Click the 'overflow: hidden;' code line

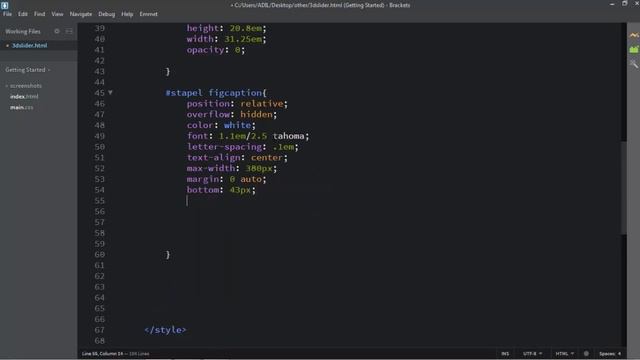coord(232,114)
